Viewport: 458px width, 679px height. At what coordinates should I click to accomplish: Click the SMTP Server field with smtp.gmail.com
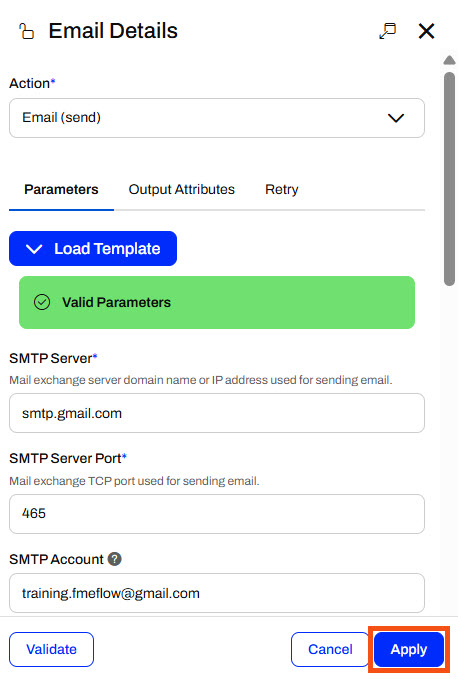[217, 413]
